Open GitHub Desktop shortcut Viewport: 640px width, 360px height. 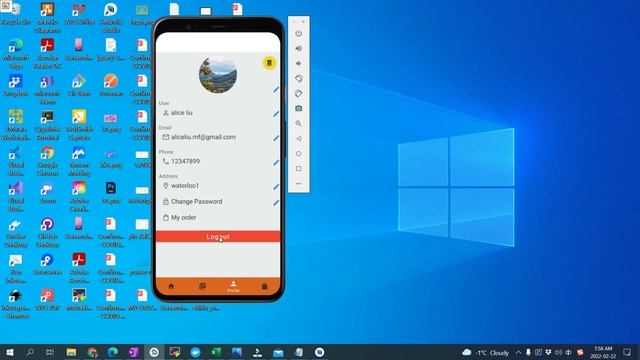coord(47,232)
